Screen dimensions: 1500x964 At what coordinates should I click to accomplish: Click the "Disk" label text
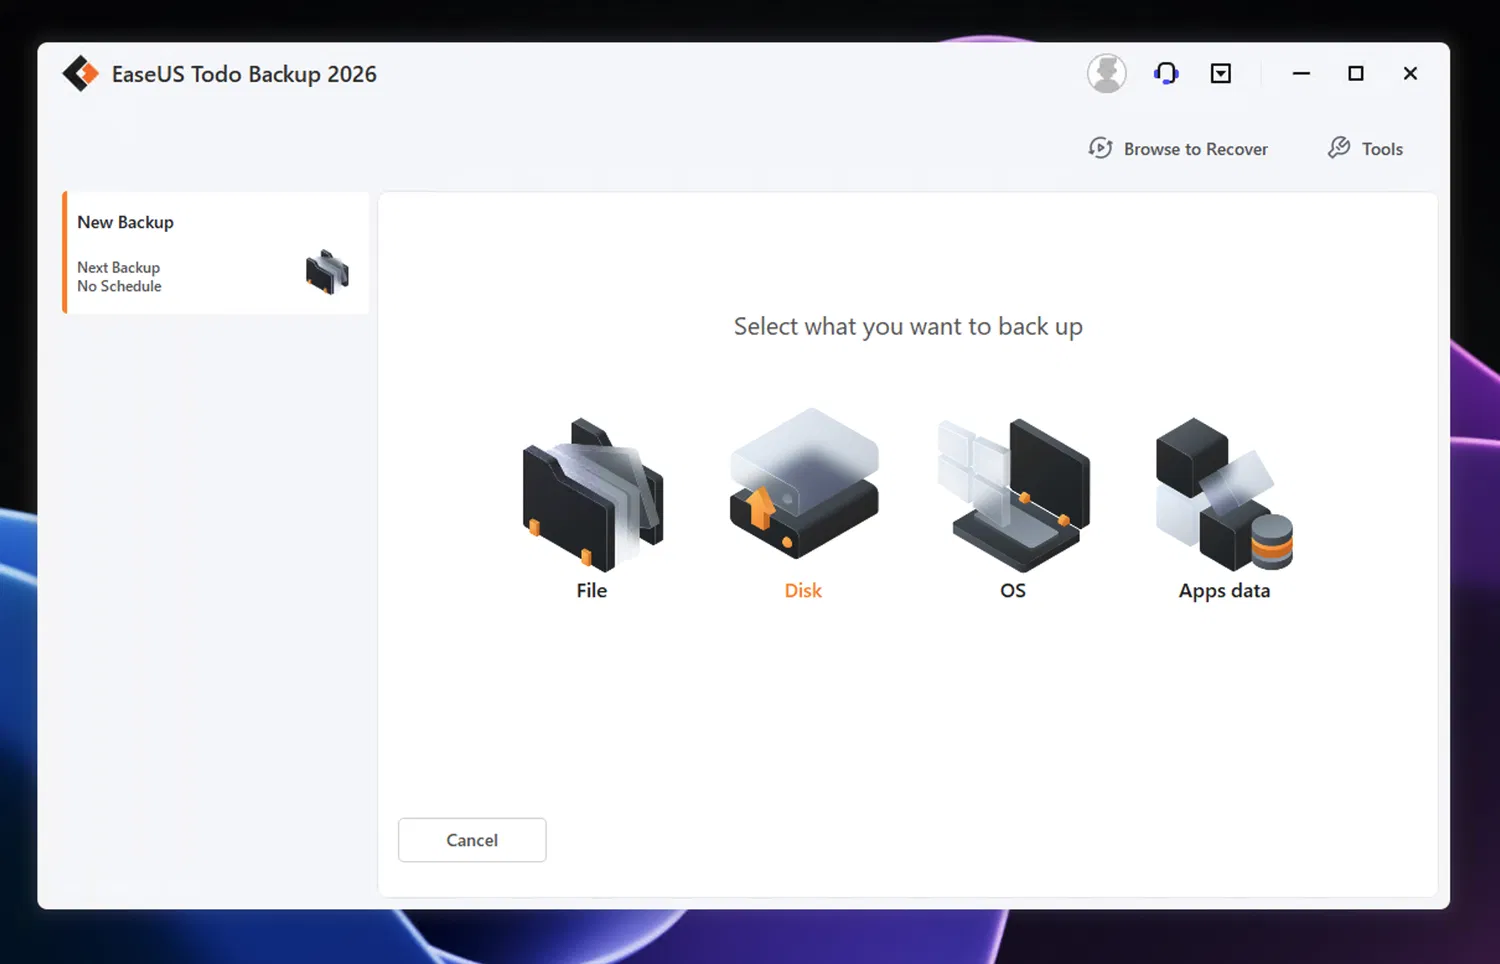[803, 590]
